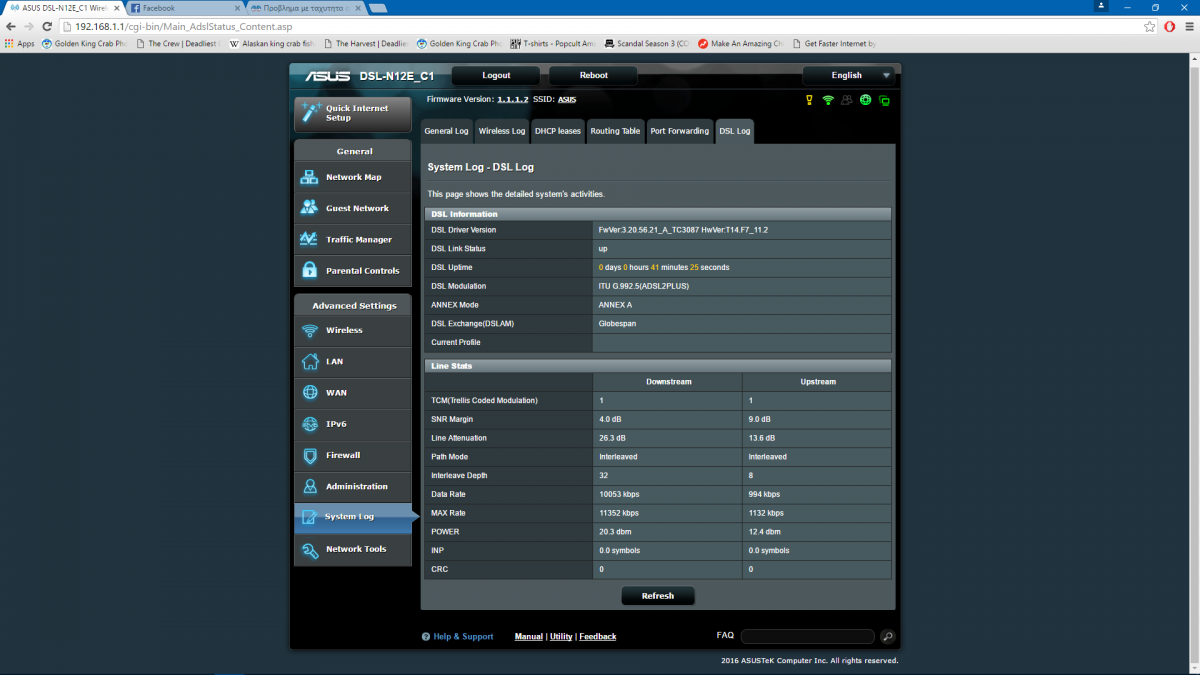Launch Quick Internet Setup wizard
1200x675 pixels.
click(352, 113)
